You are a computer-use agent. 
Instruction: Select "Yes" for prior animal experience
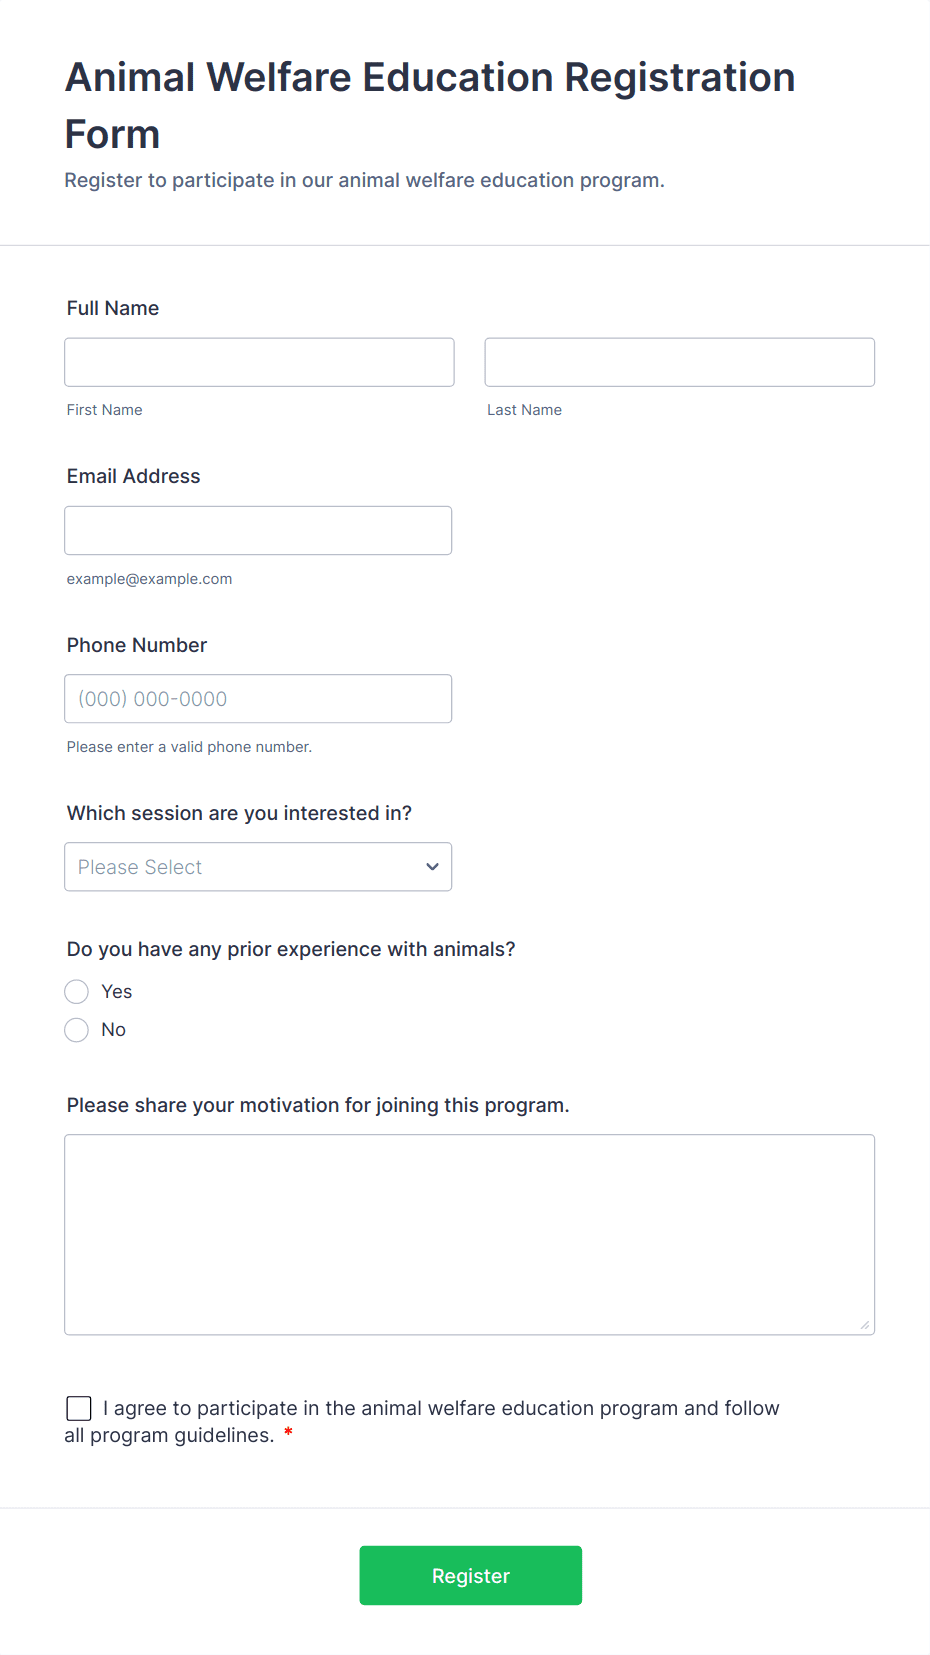[77, 992]
